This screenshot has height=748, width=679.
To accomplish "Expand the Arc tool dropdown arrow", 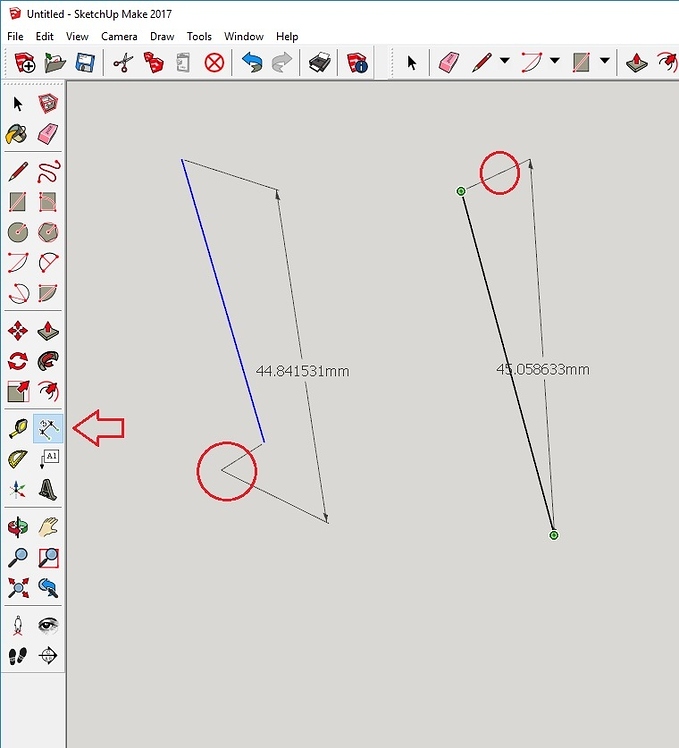I will pos(554,61).
